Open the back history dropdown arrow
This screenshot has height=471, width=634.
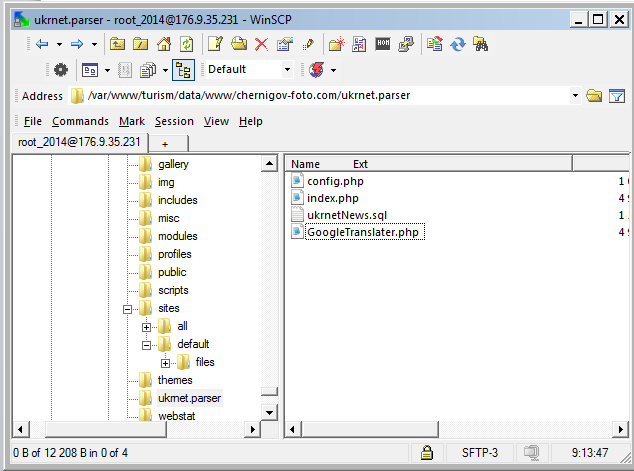tap(59, 44)
